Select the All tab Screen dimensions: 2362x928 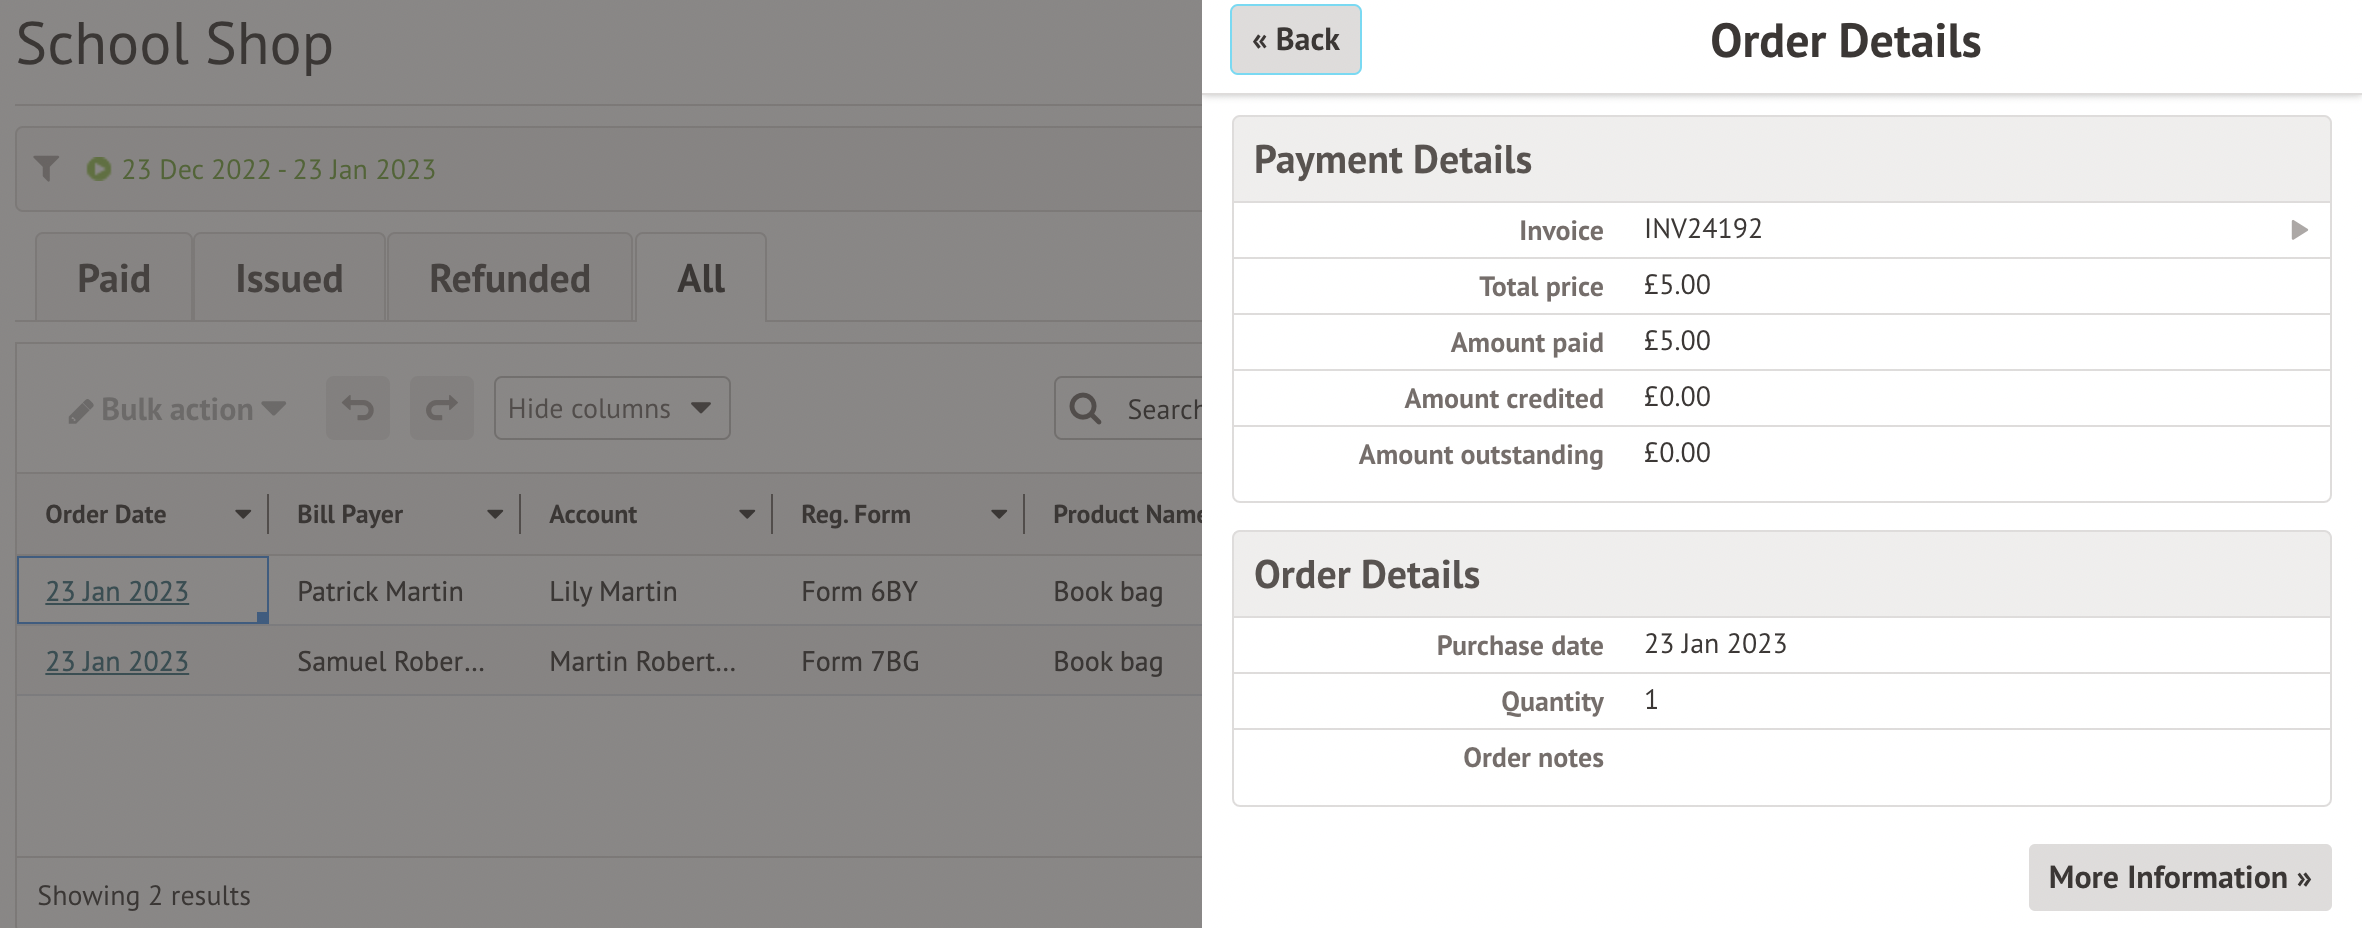tap(701, 278)
